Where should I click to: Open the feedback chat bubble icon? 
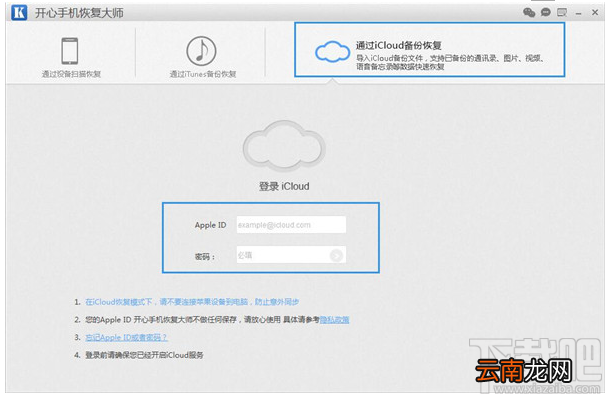coord(546,12)
